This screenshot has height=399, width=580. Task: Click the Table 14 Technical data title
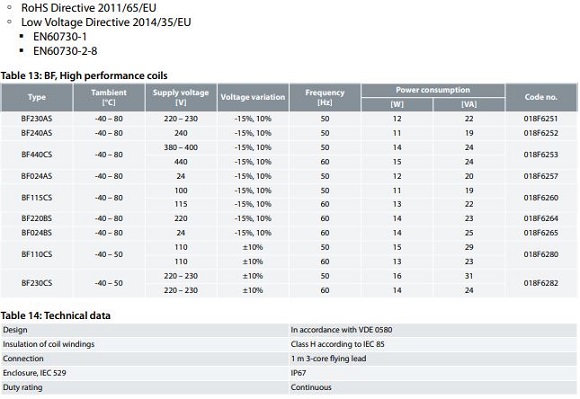pos(55,315)
